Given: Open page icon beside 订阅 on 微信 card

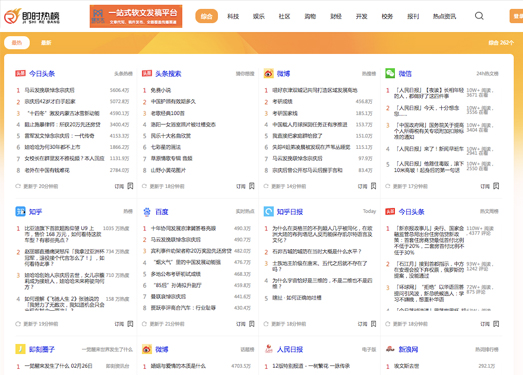Looking at the screenshot, I should (x=496, y=186).
